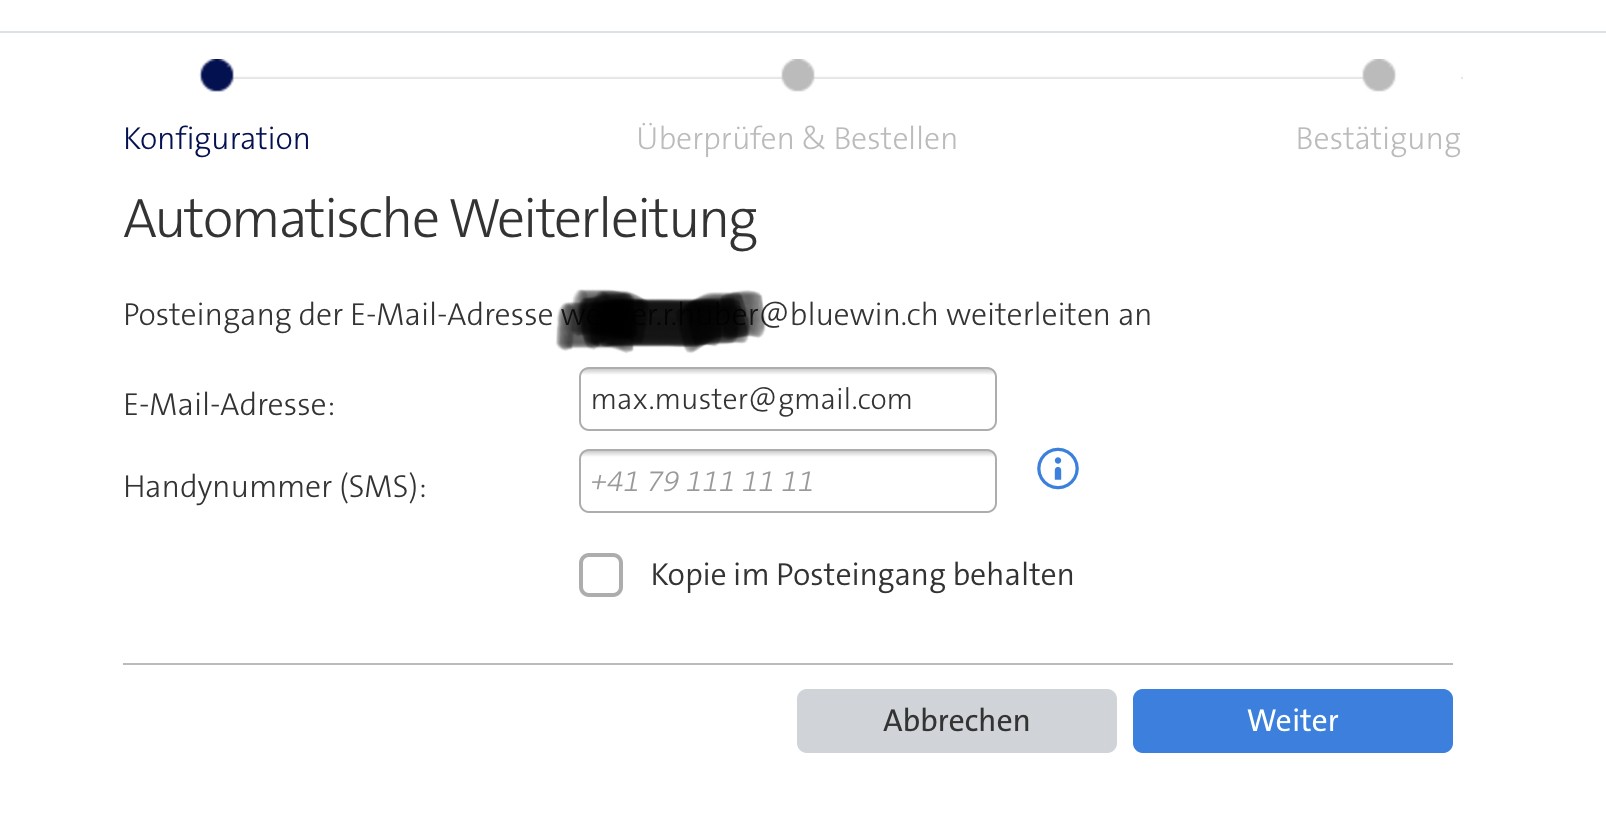
Task: Select the Konfiguration step label
Action: coord(216,138)
